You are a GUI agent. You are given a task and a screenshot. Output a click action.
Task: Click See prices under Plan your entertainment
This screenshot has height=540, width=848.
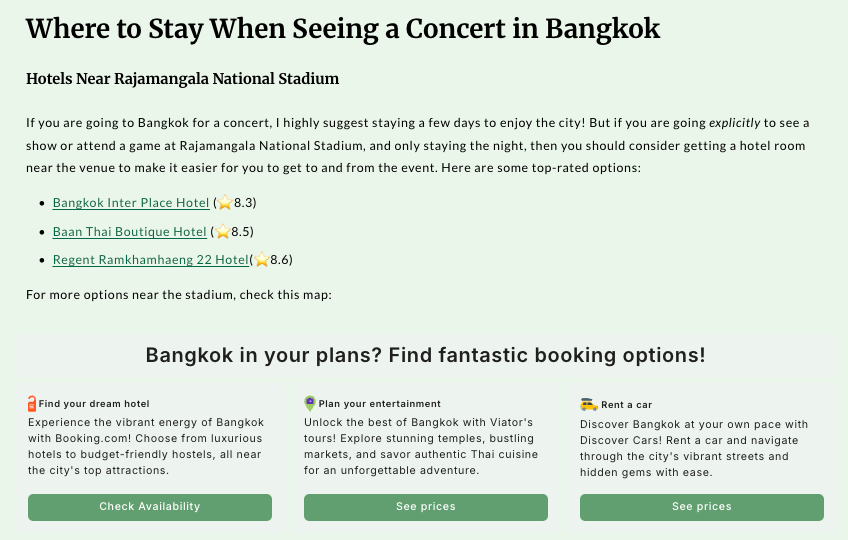(x=426, y=507)
